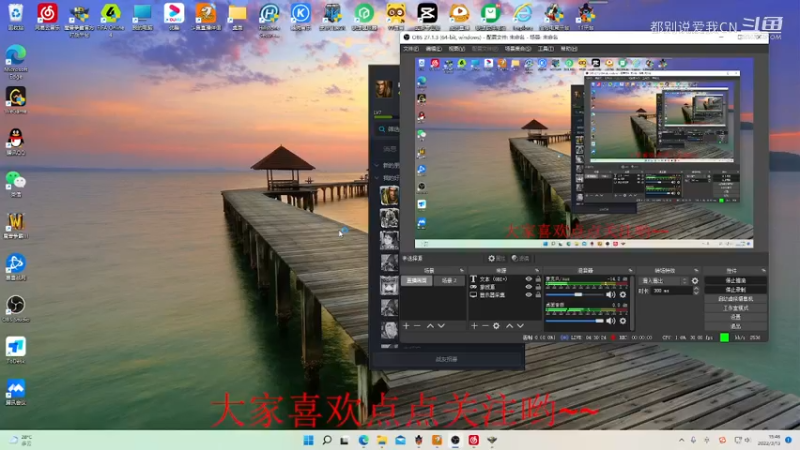The width and height of the screenshot is (800, 450).
Task: Open the CapCut desktop icon
Action: coord(427,16)
